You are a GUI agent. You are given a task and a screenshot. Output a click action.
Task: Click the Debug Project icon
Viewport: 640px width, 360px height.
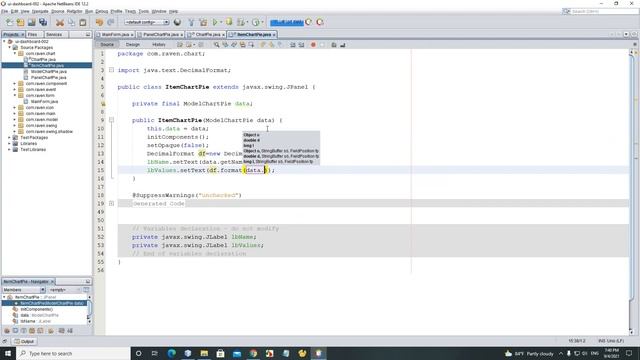pos(229,22)
